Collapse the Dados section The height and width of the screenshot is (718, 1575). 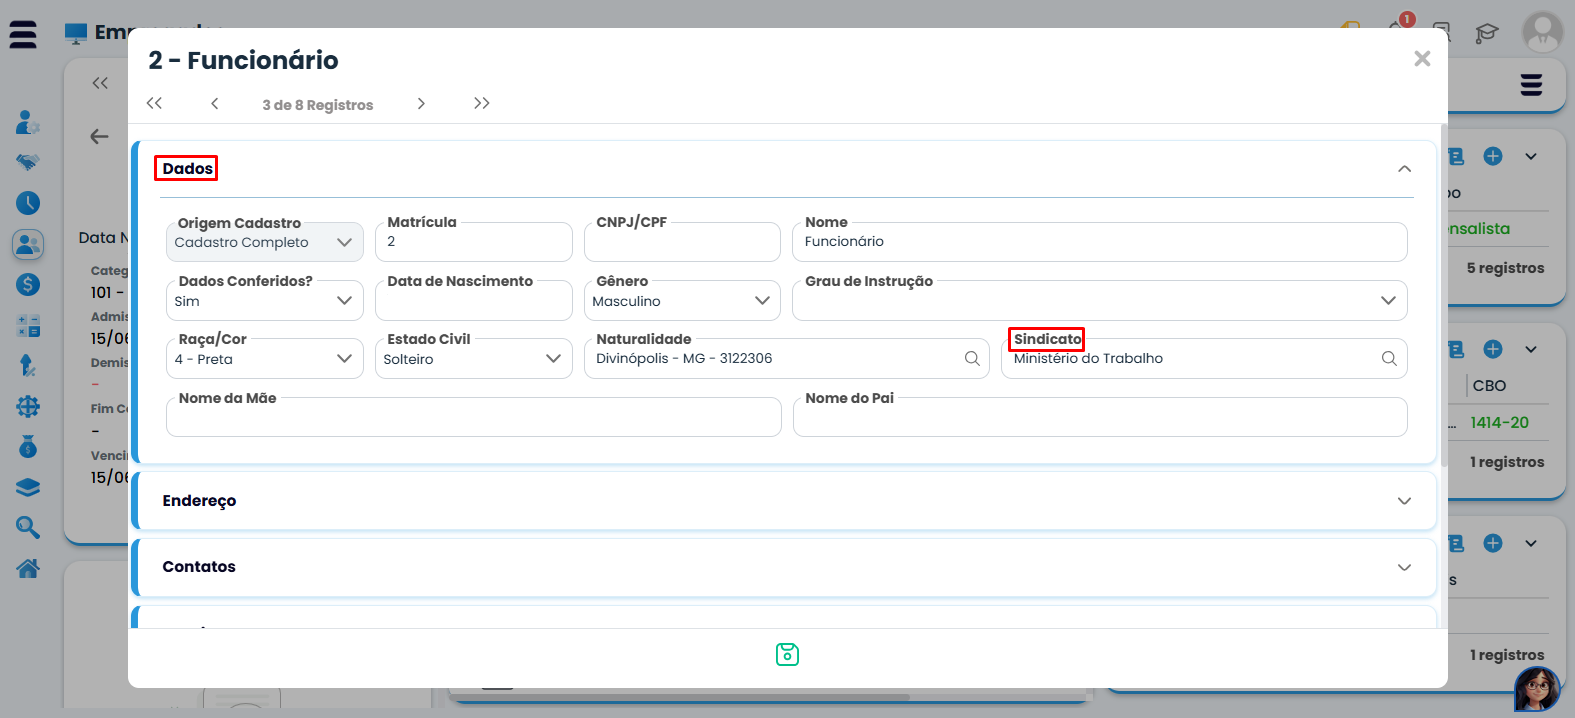click(x=1404, y=168)
